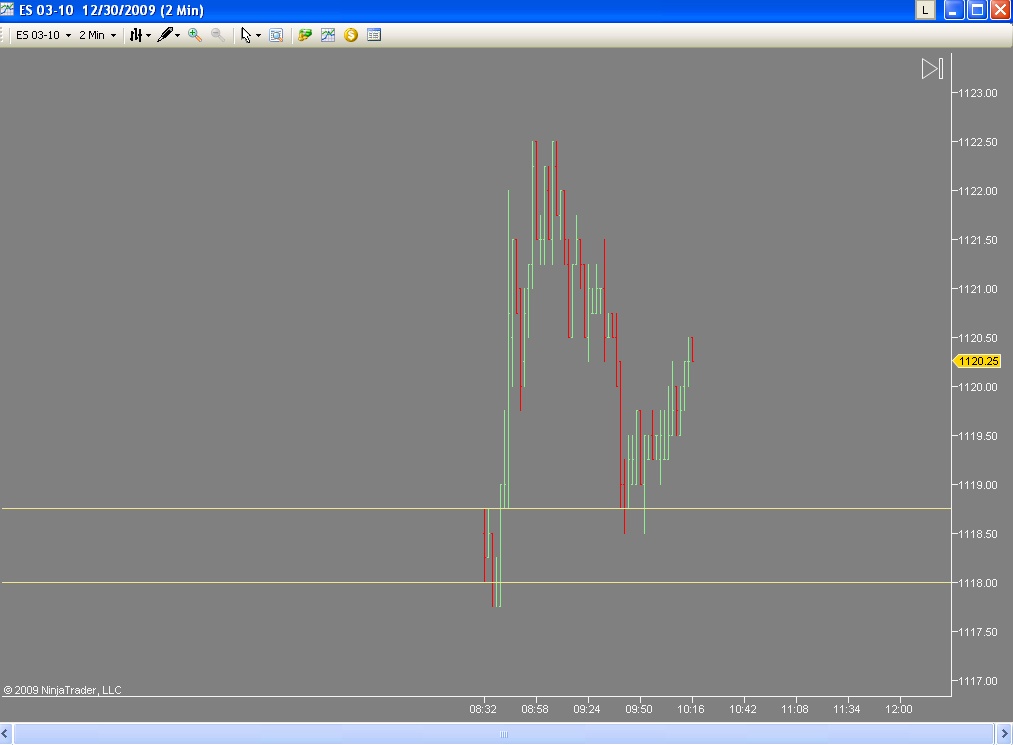The width and height of the screenshot is (1013, 745).
Task: Expand the cursor type dropdown arrow
Action: [x=258, y=36]
